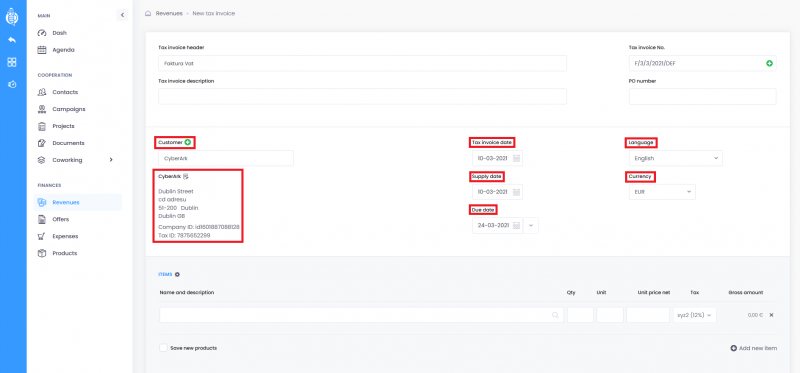Click search magnifier icon in item name field
The width and height of the screenshot is (800, 373).
pyautogui.click(x=555, y=315)
